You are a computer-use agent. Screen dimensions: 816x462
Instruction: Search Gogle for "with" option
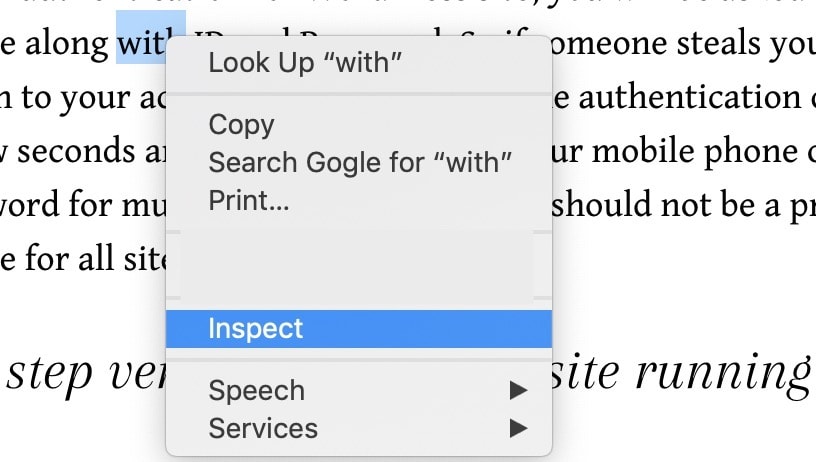pos(360,161)
